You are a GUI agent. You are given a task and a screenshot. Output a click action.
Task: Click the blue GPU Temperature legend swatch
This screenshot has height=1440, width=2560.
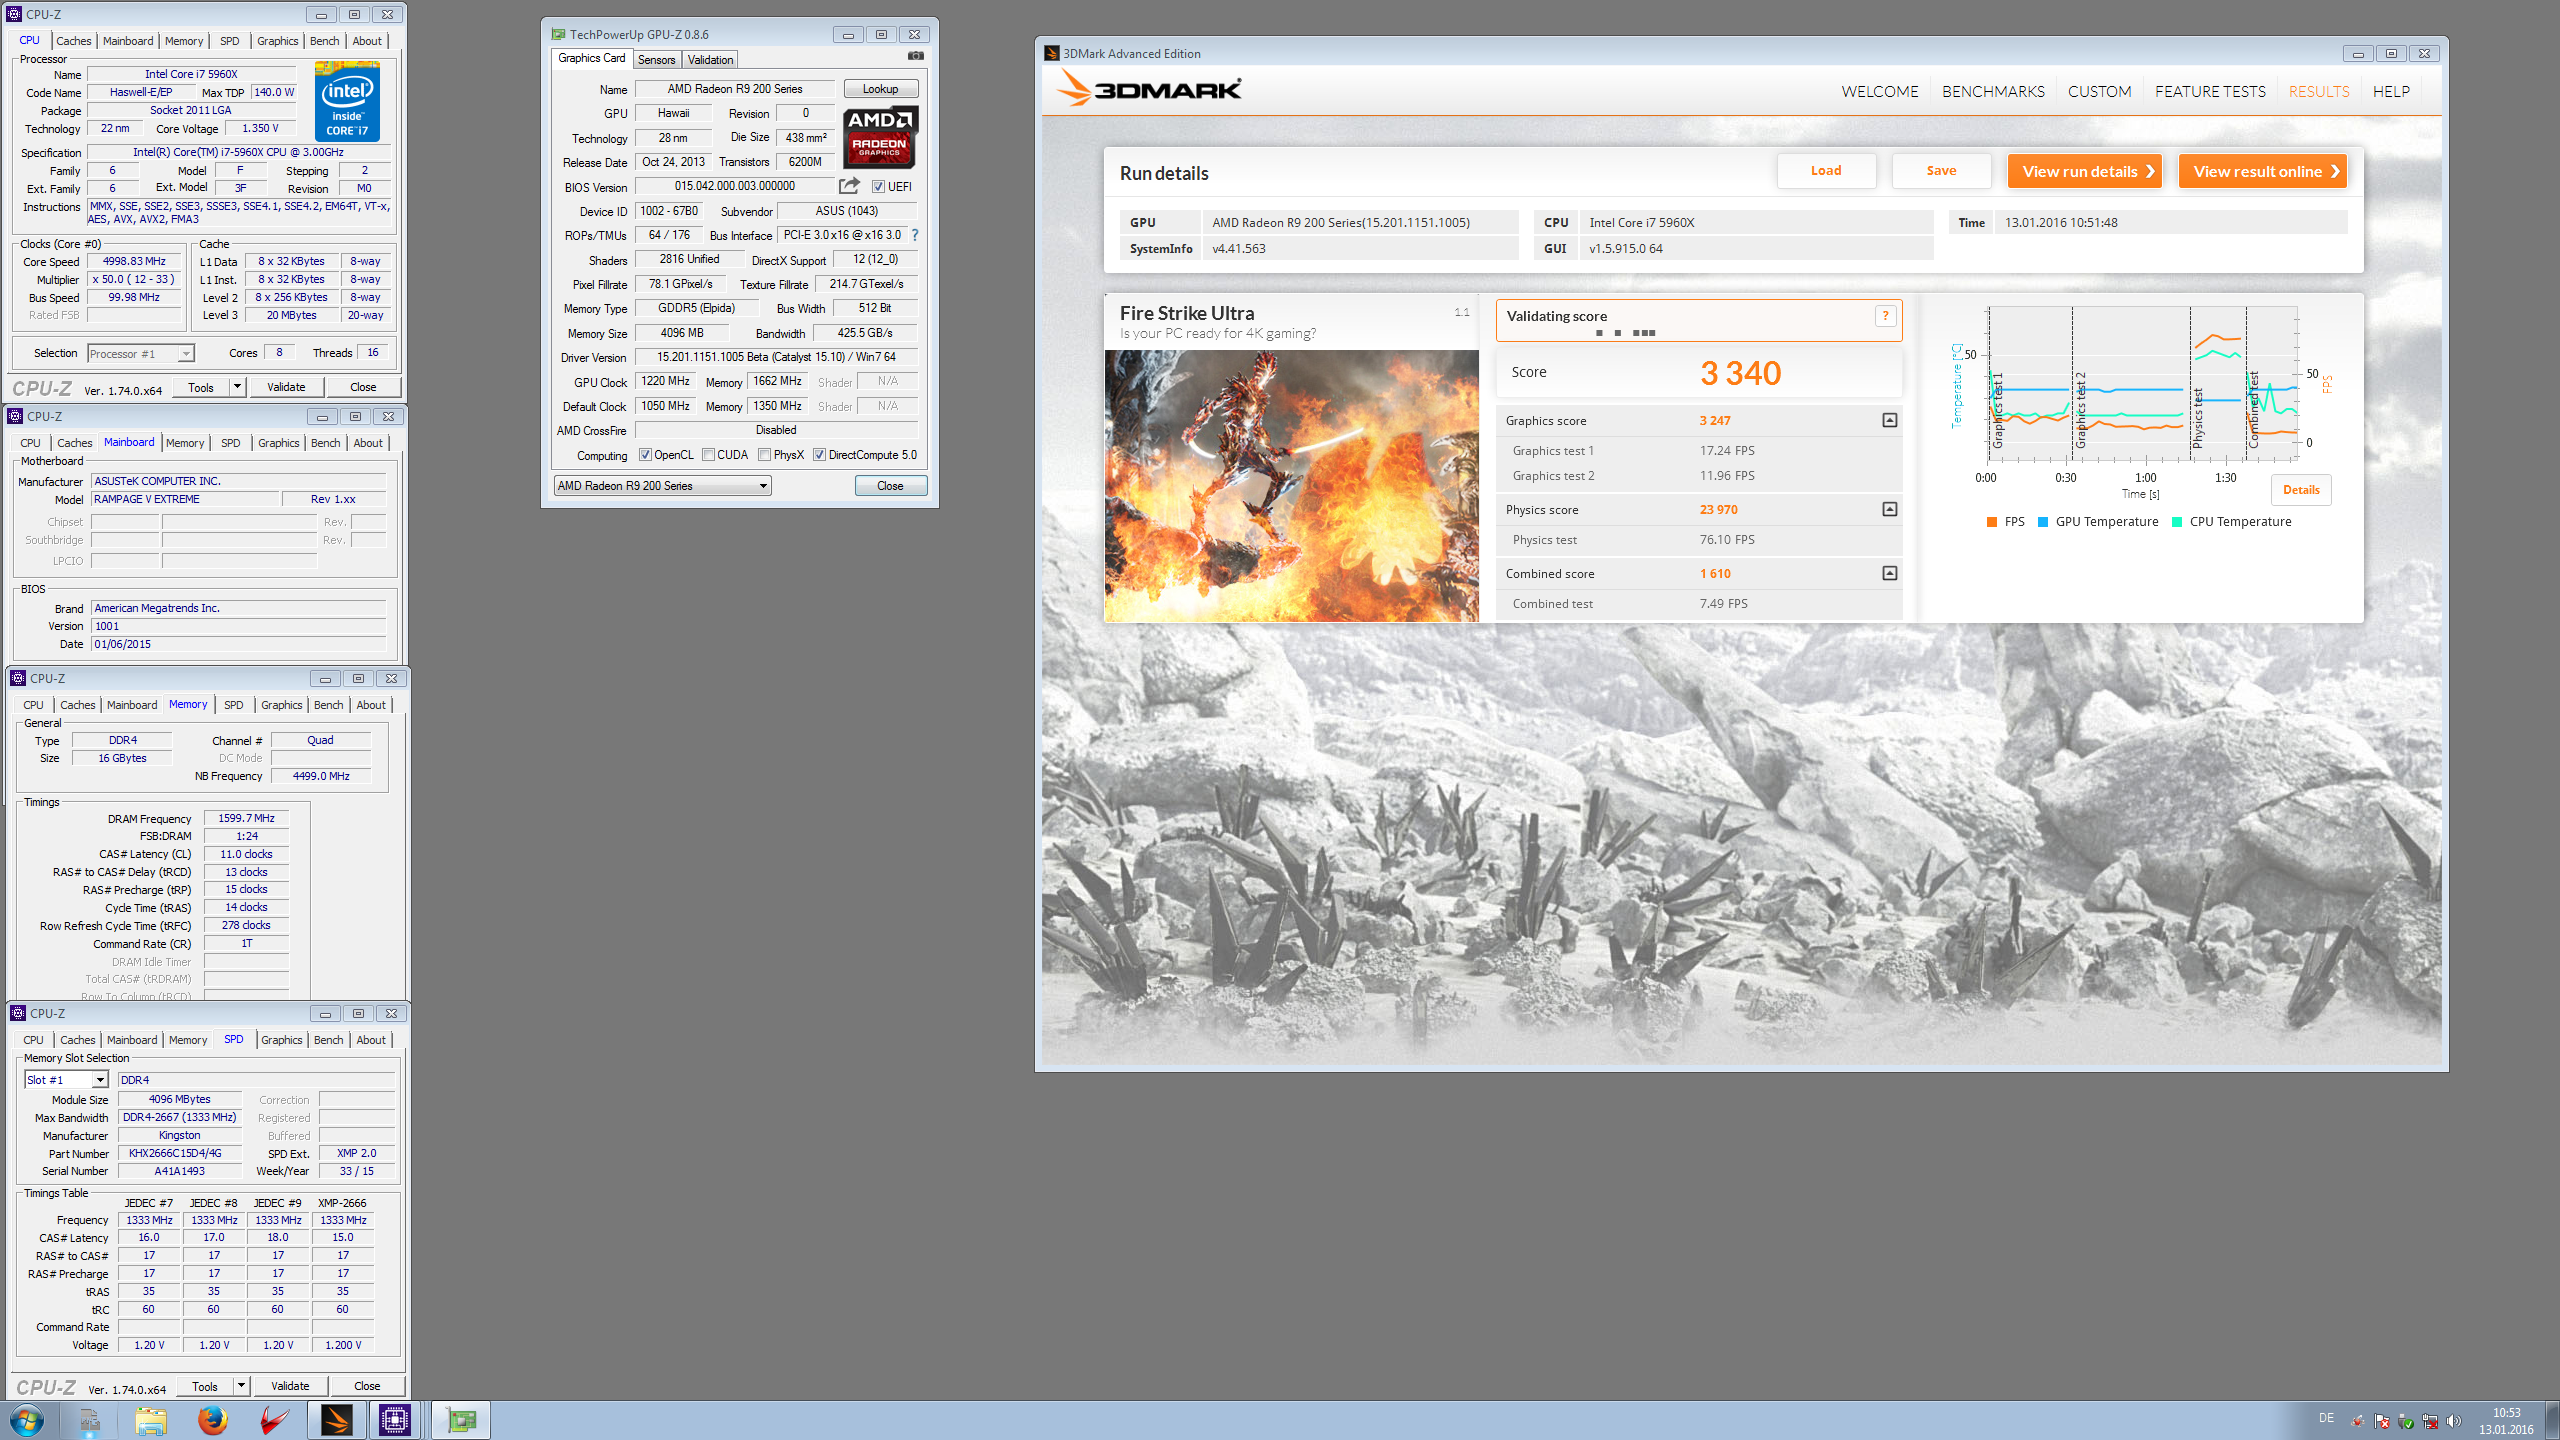[x=2043, y=522]
